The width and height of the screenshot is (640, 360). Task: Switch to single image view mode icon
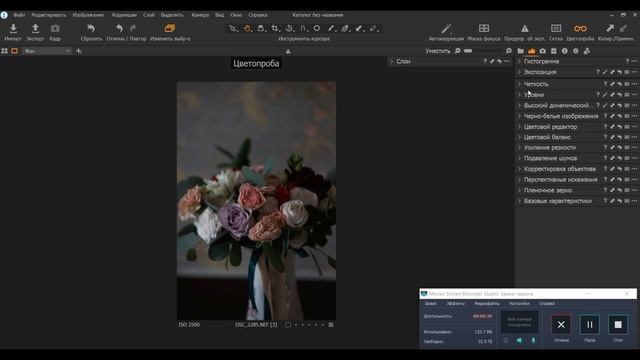click(x=15, y=51)
